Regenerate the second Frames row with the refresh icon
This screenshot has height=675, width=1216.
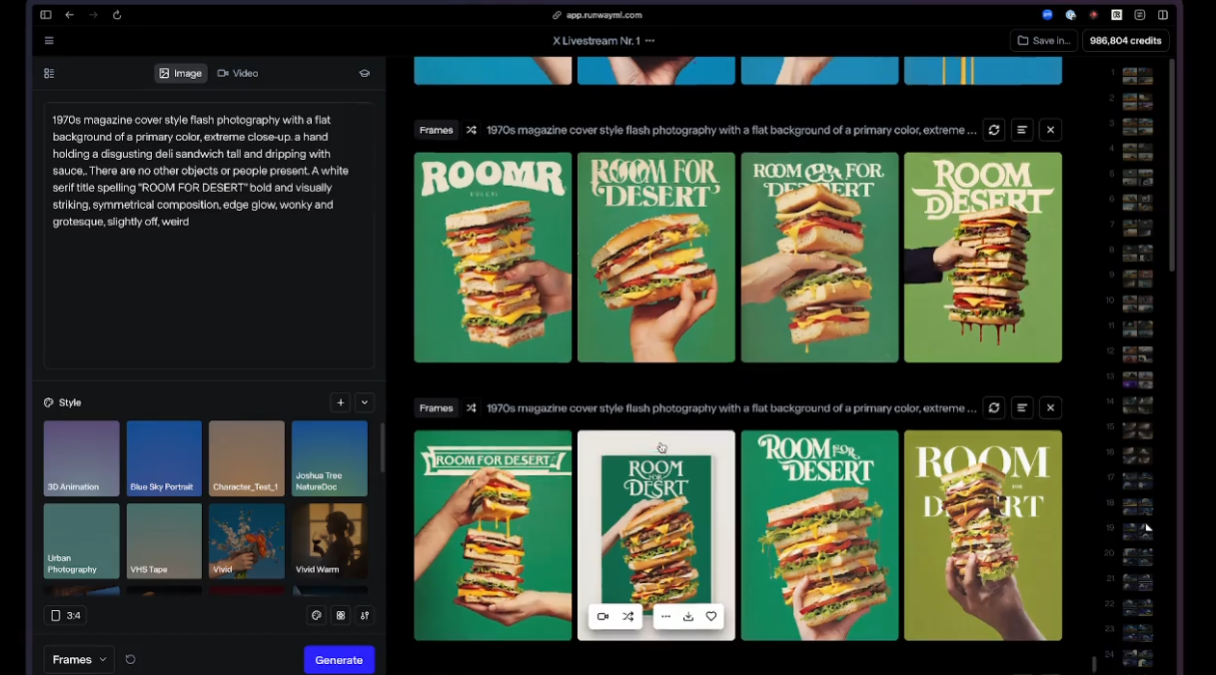994,408
